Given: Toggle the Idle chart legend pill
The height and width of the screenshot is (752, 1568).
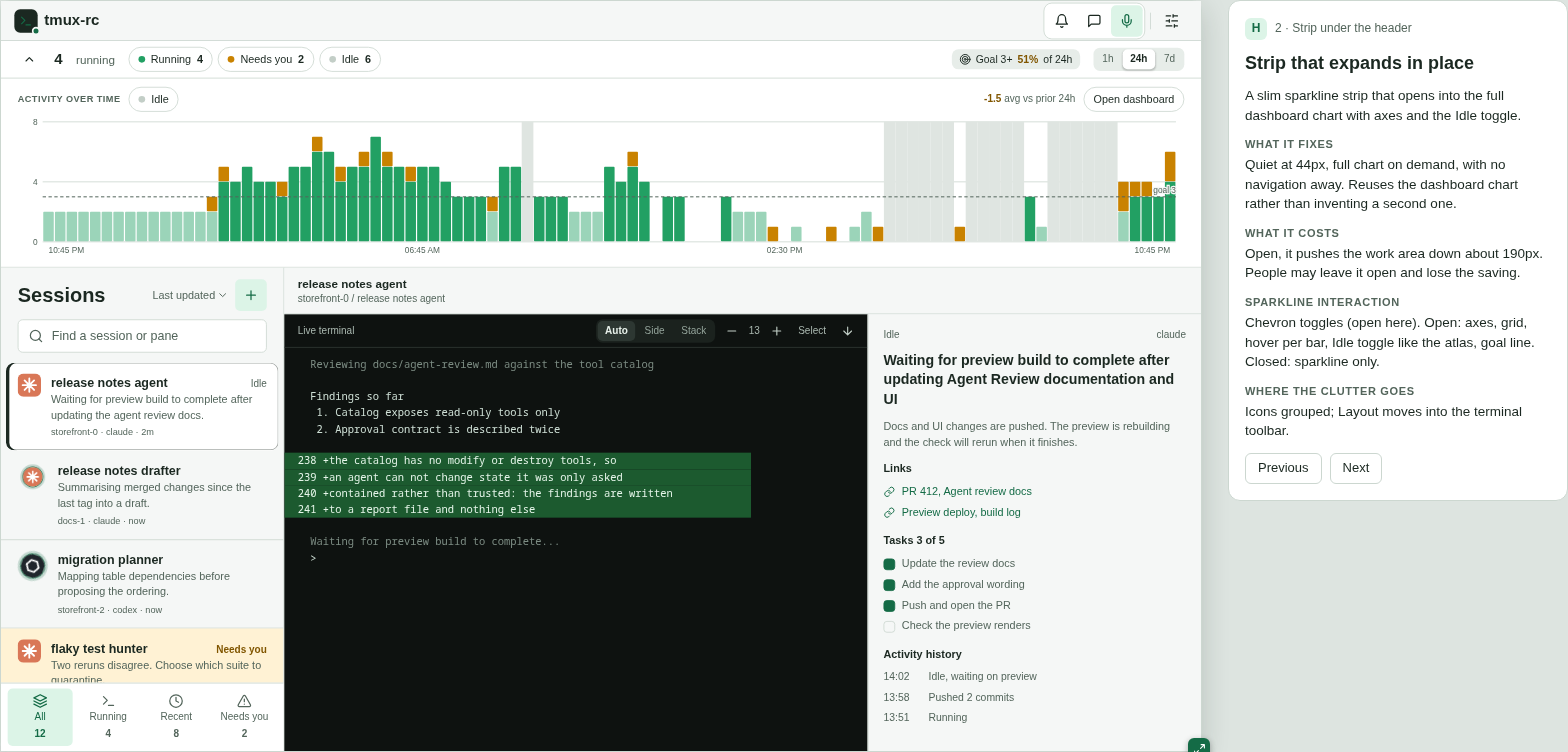Looking at the screenshot, I should pos(153,99).
